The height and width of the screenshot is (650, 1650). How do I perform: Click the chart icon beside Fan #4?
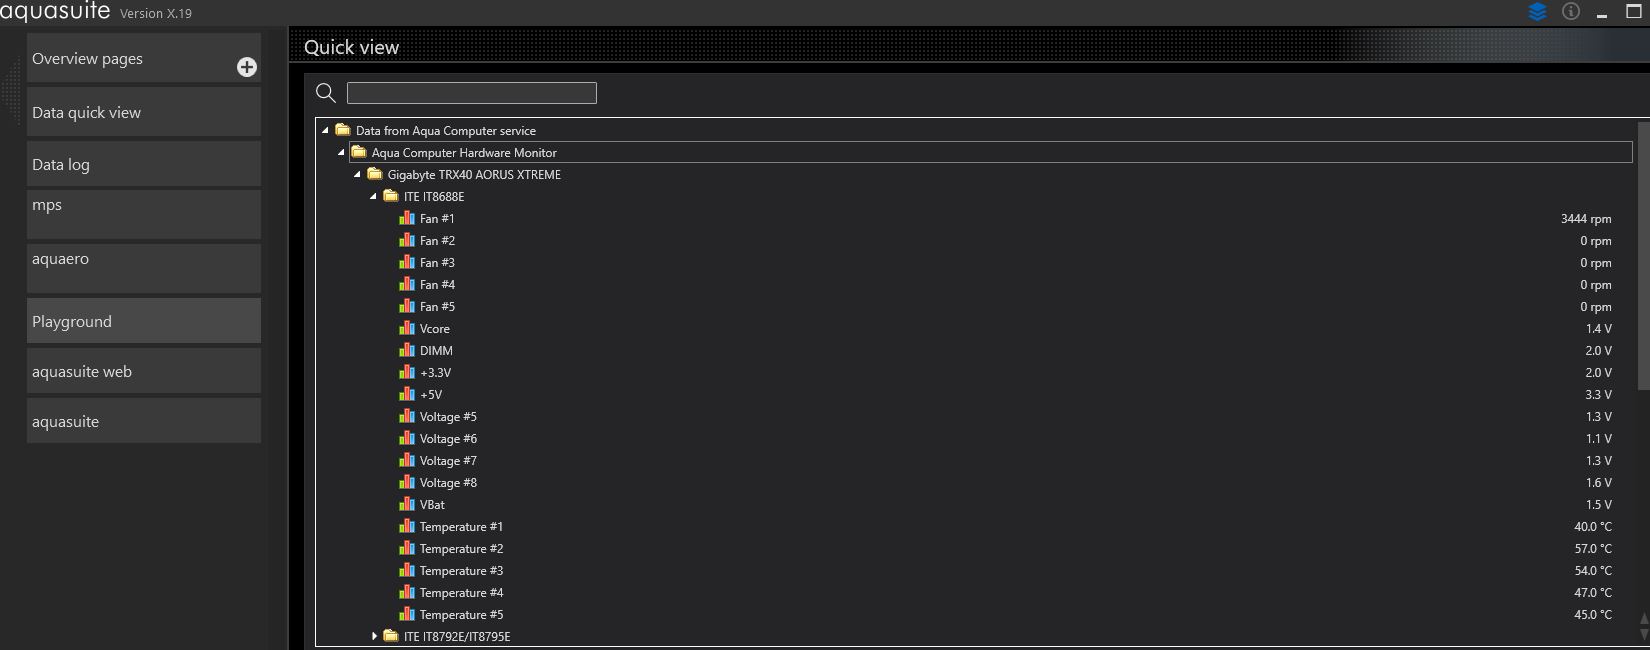pyautogui.click(x=407, y=284)
